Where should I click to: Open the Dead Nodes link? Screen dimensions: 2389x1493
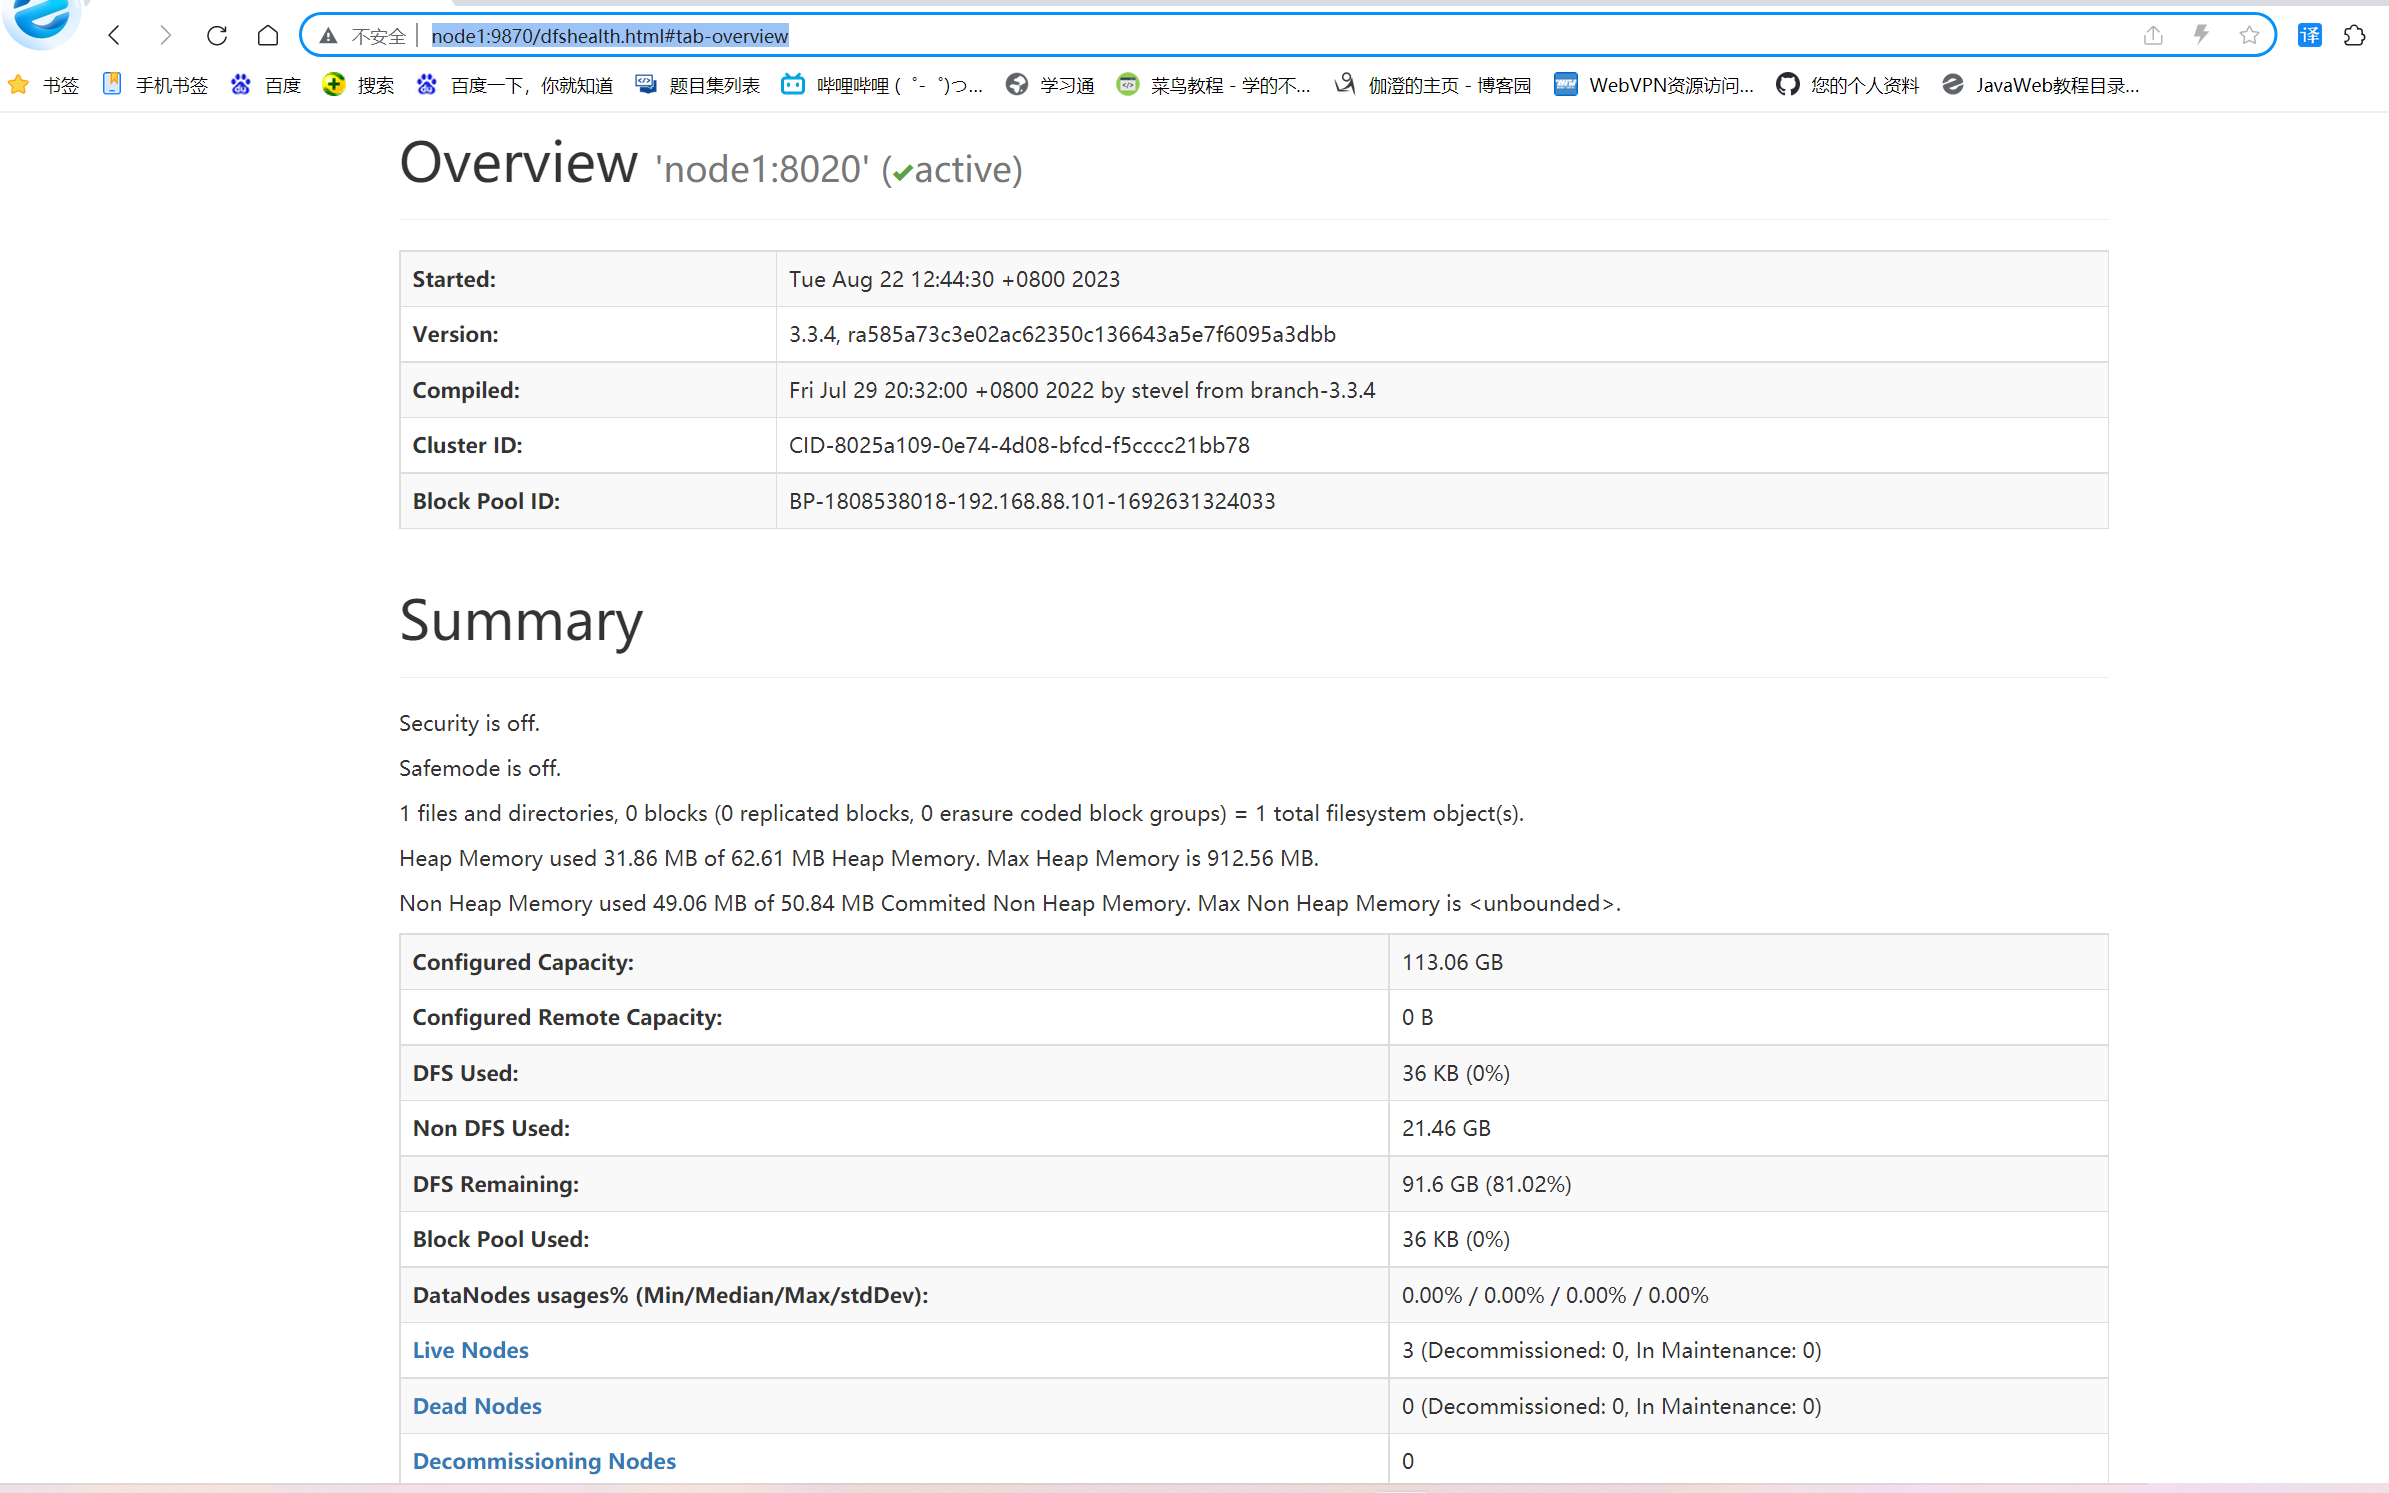(477, 1406)
